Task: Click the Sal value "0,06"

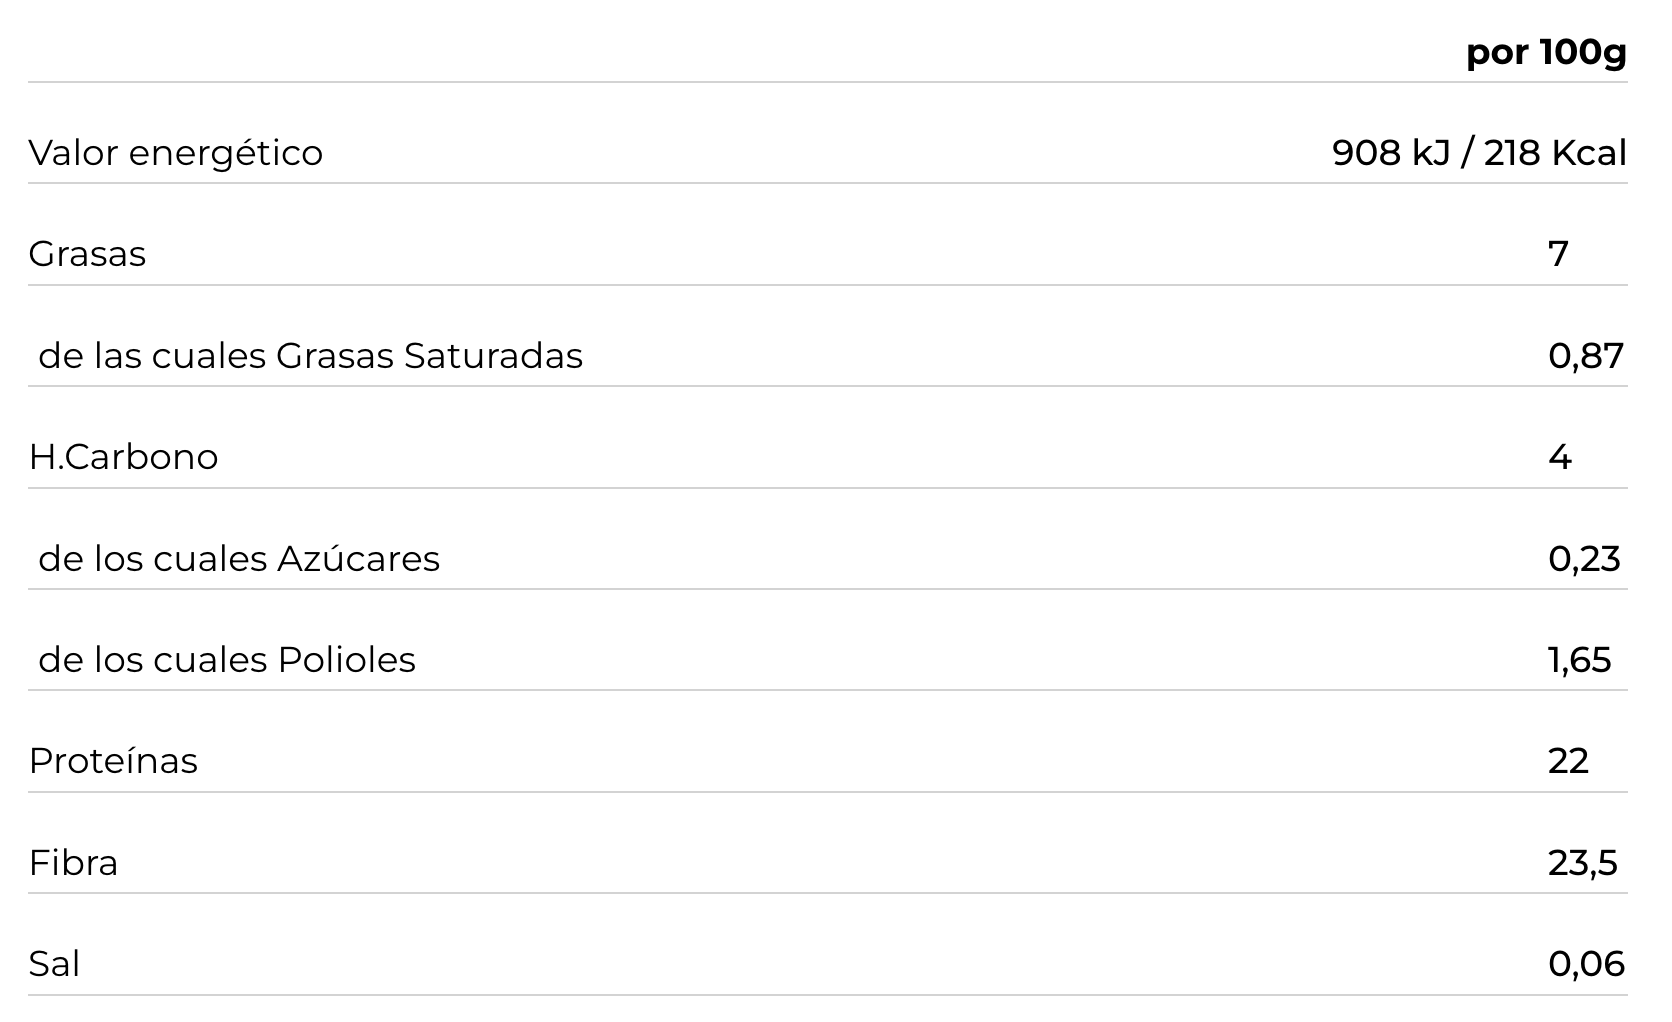Action: (1586, 964)
